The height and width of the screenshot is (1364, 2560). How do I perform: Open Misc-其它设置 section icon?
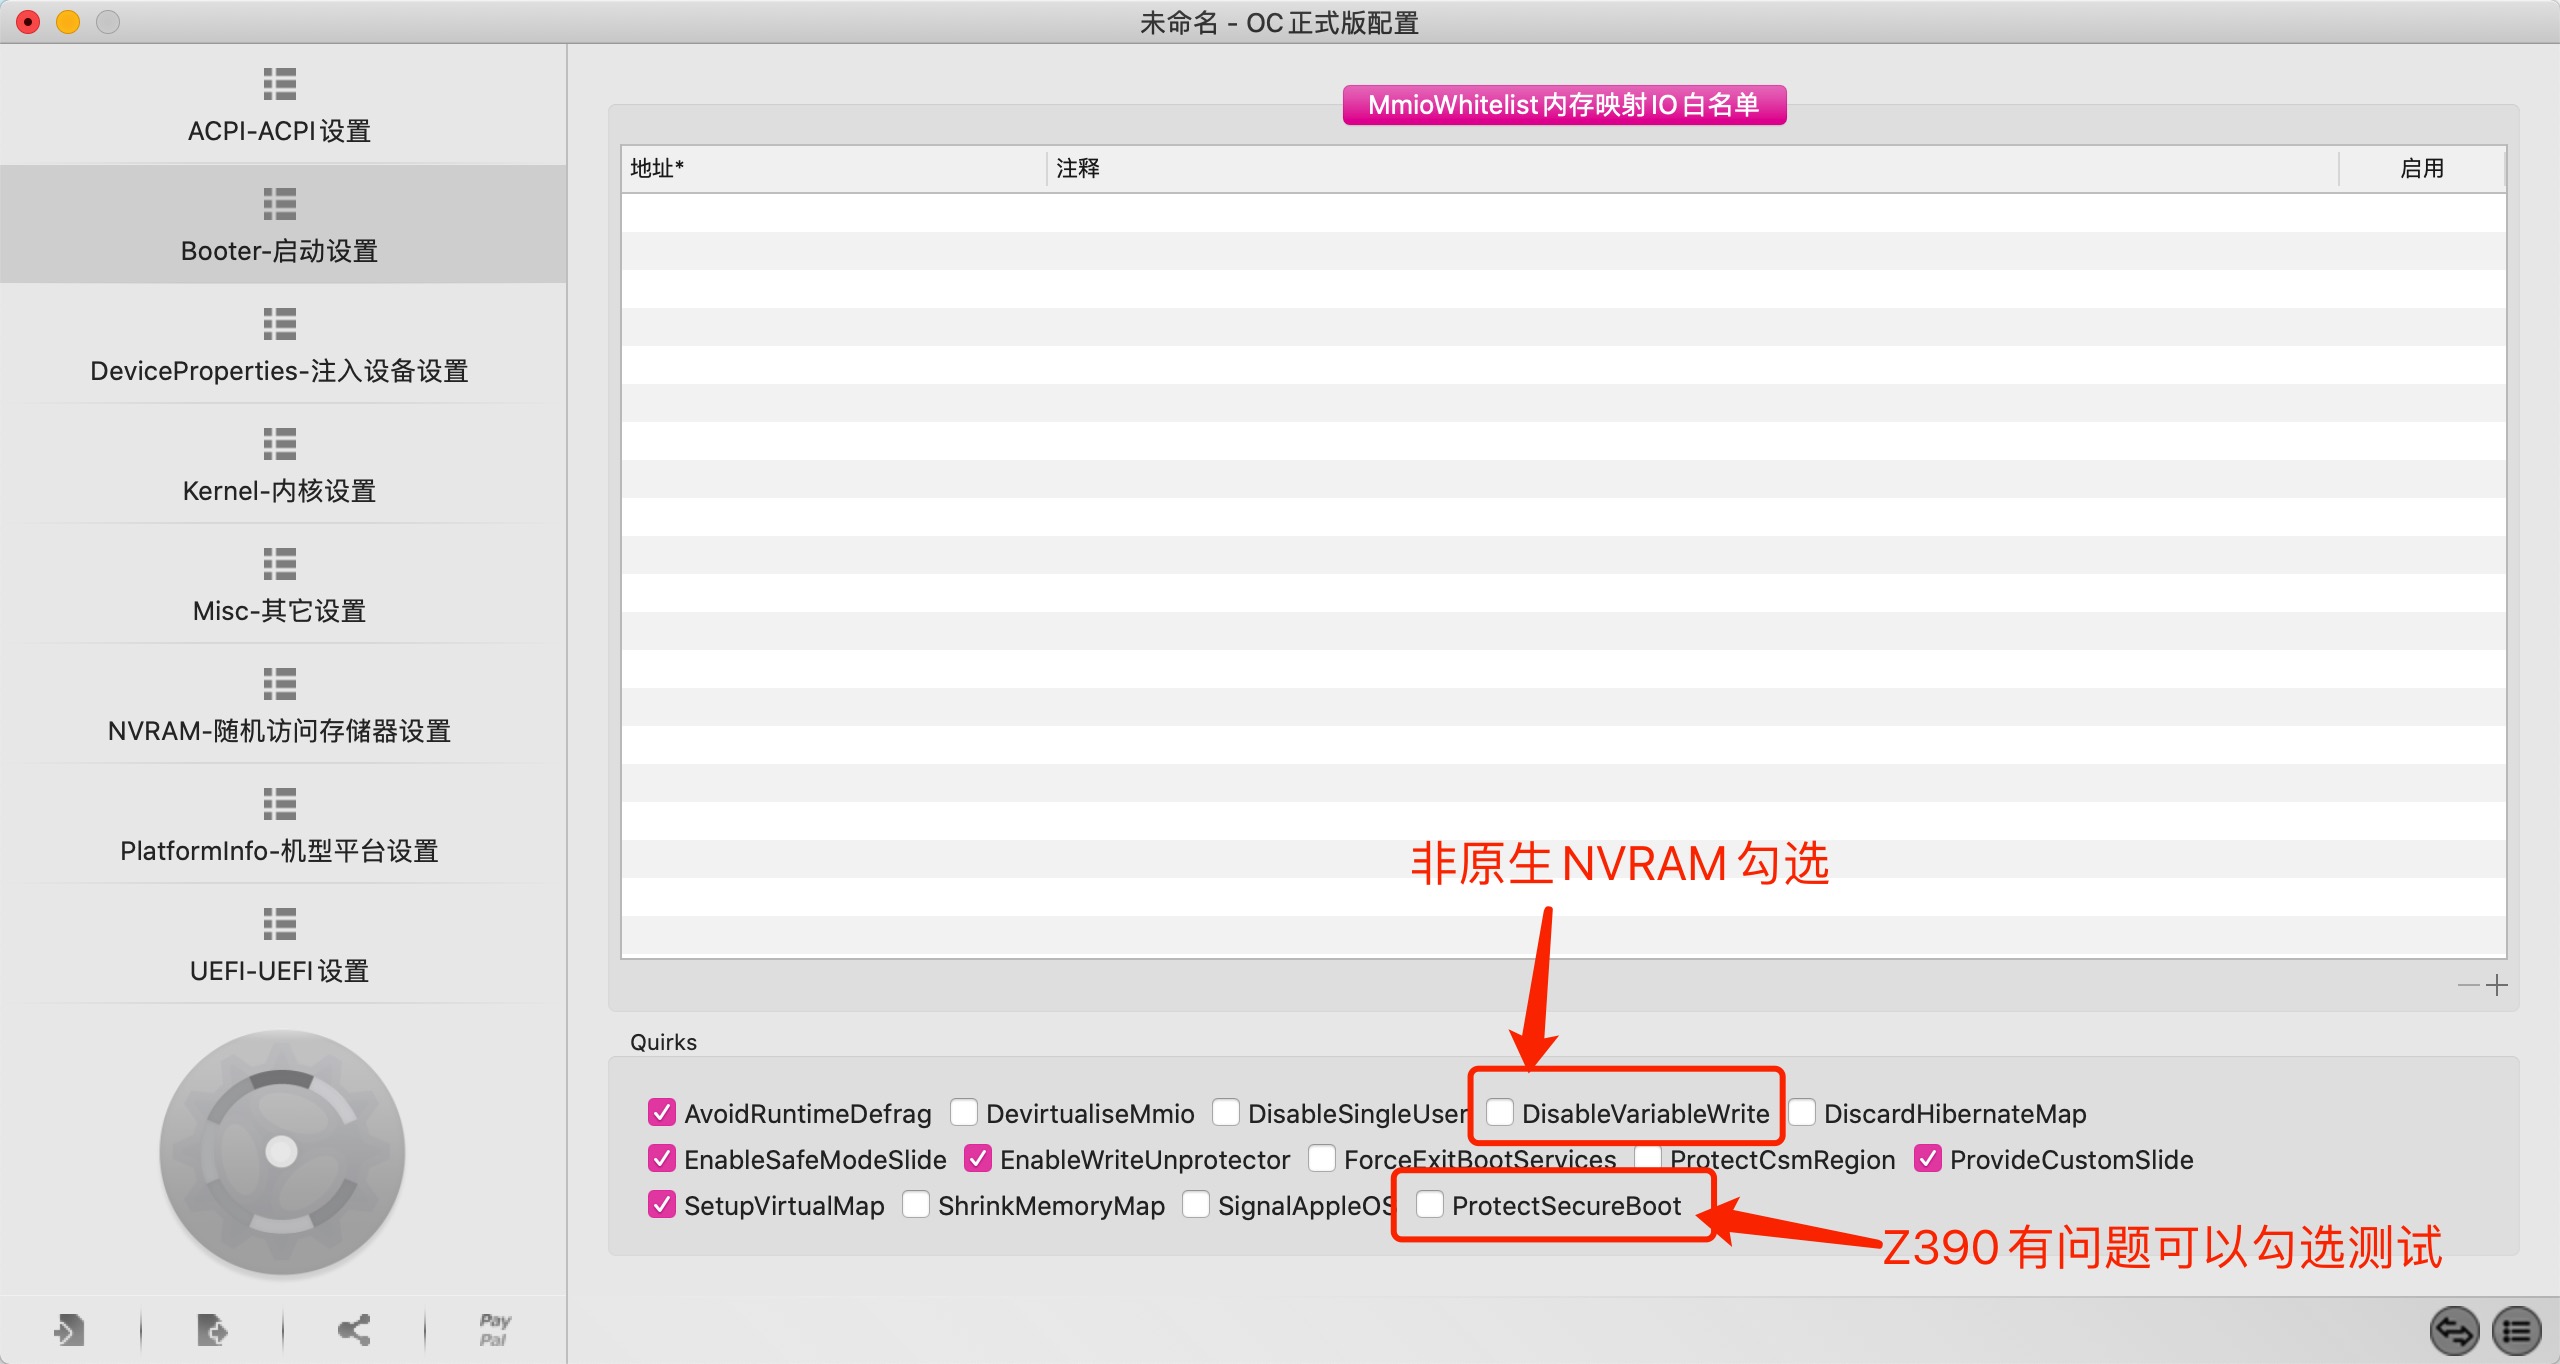(280, 564)
